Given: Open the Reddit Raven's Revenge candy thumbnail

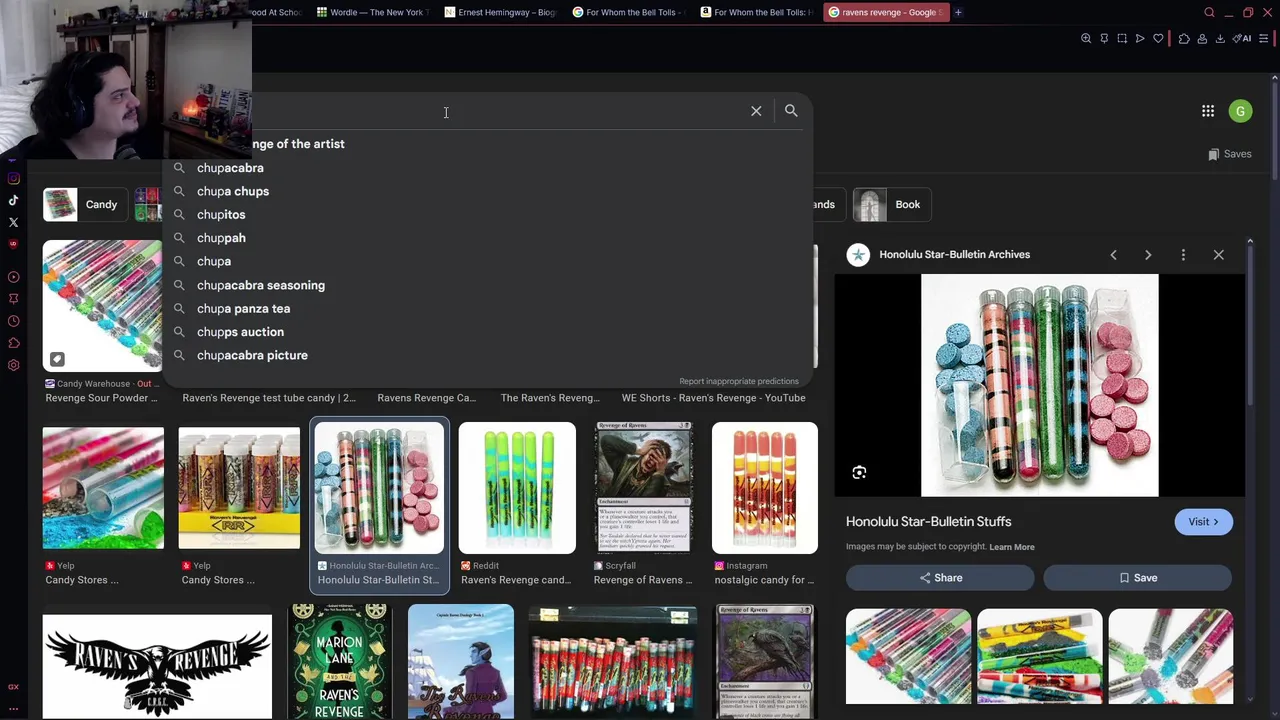Looking at the screenshot, I should pyautogui.click(x=517, y=488).
